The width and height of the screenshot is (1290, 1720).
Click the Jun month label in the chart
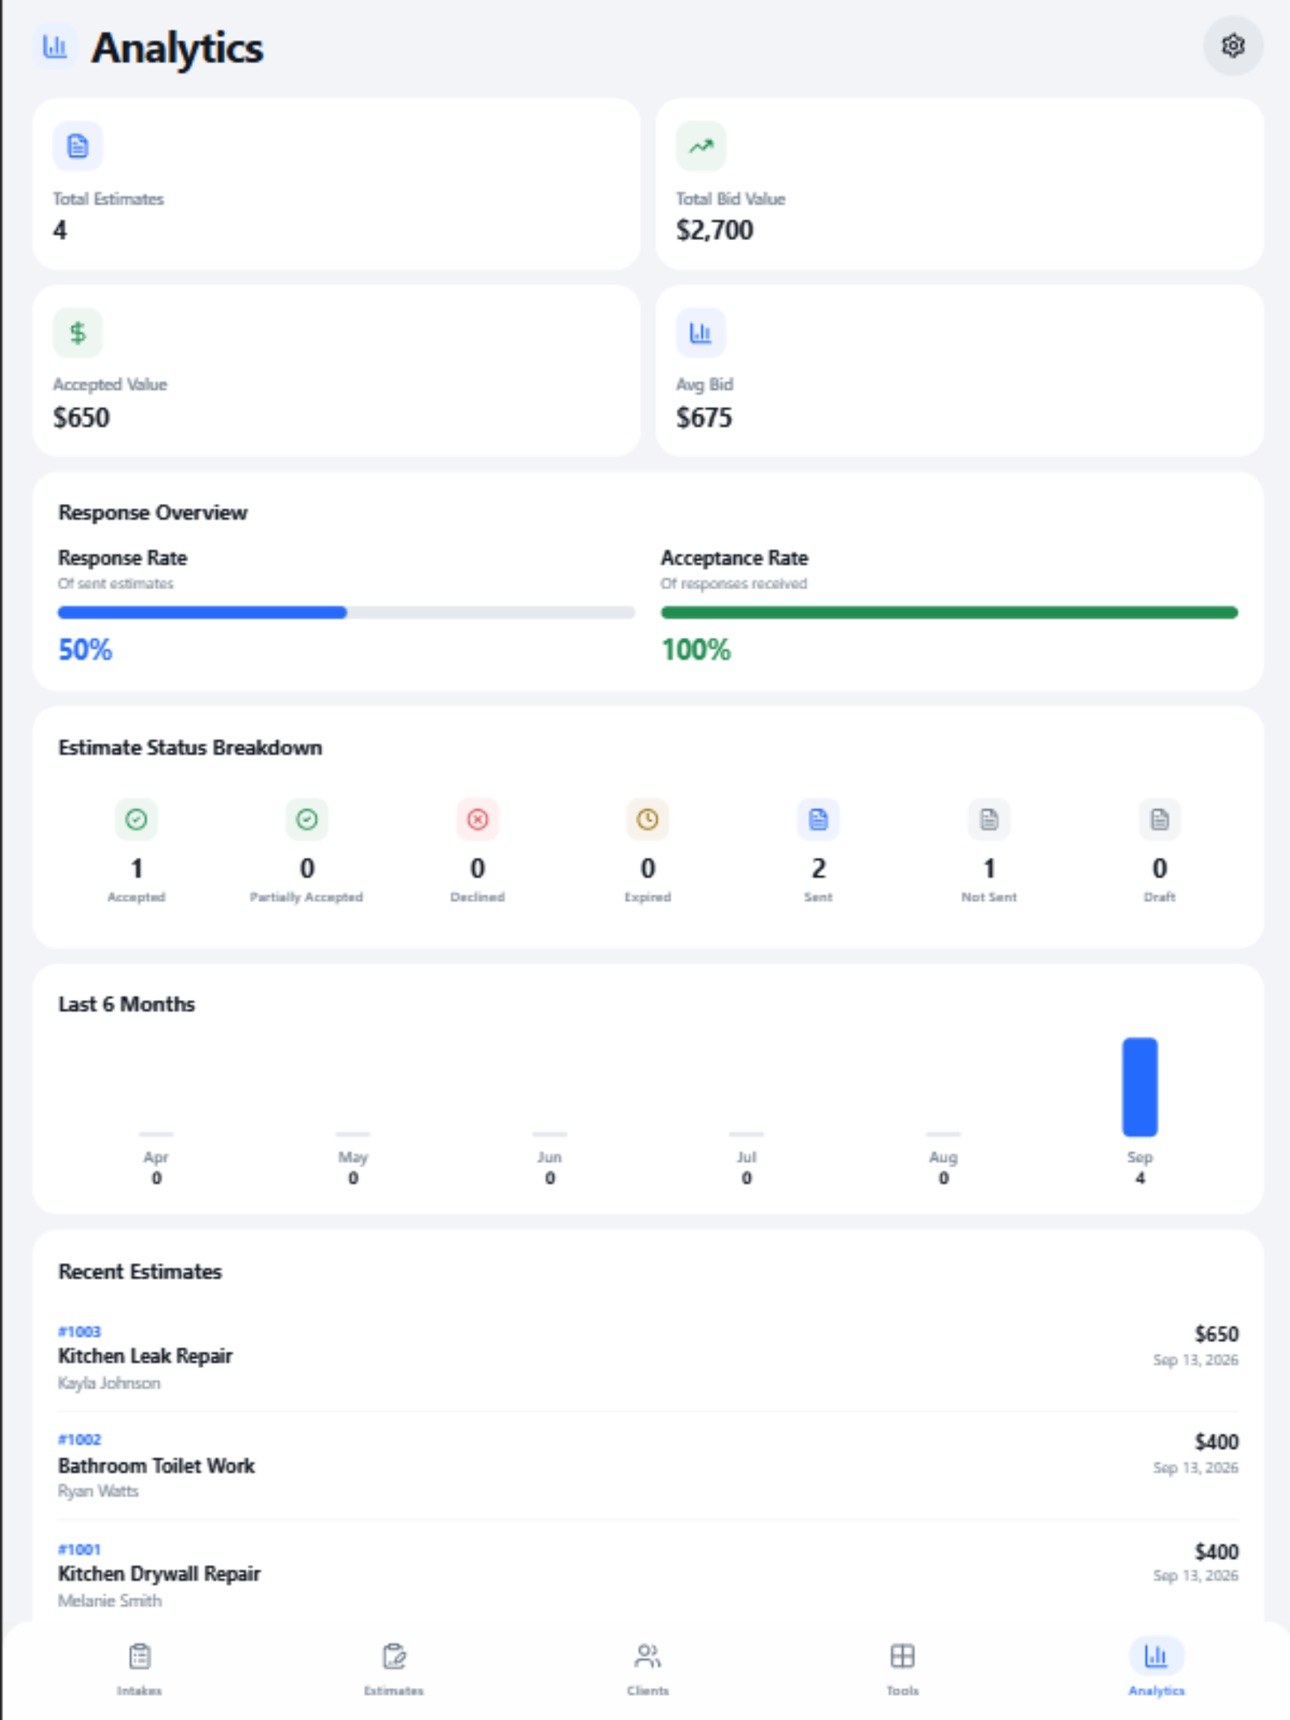(550, 1157)
